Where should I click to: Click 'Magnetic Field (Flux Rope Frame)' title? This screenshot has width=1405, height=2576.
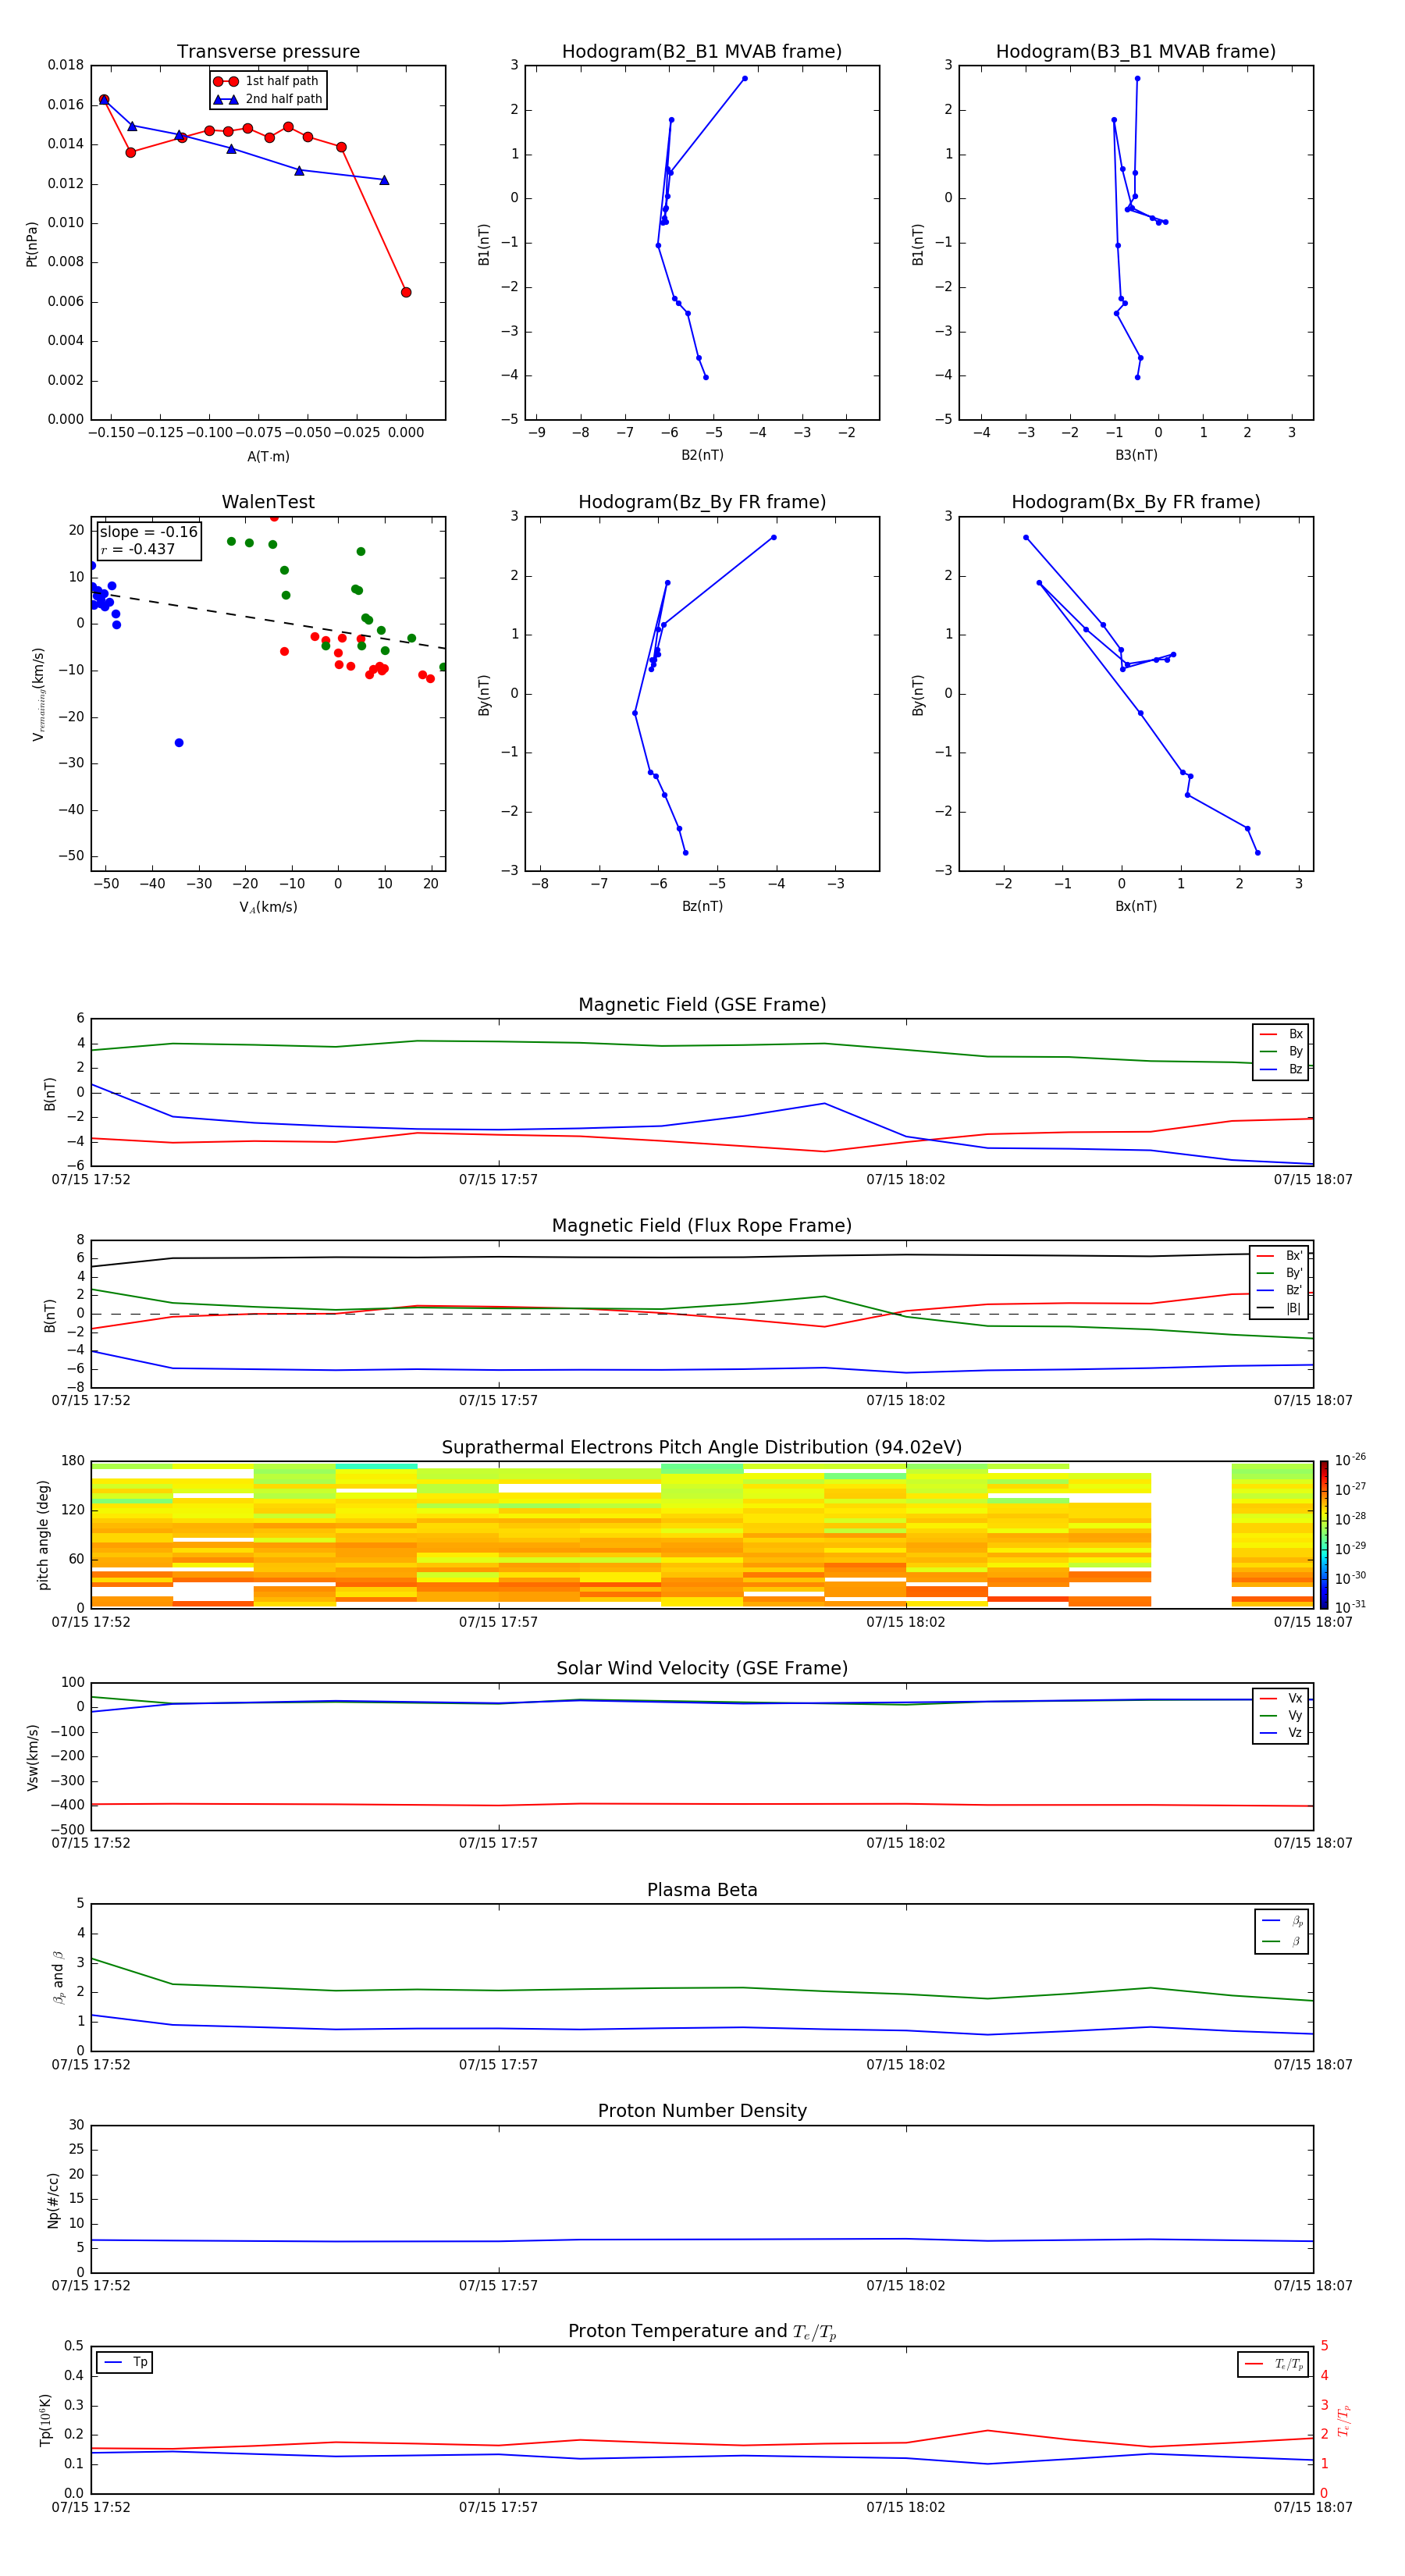[702, 1226]
